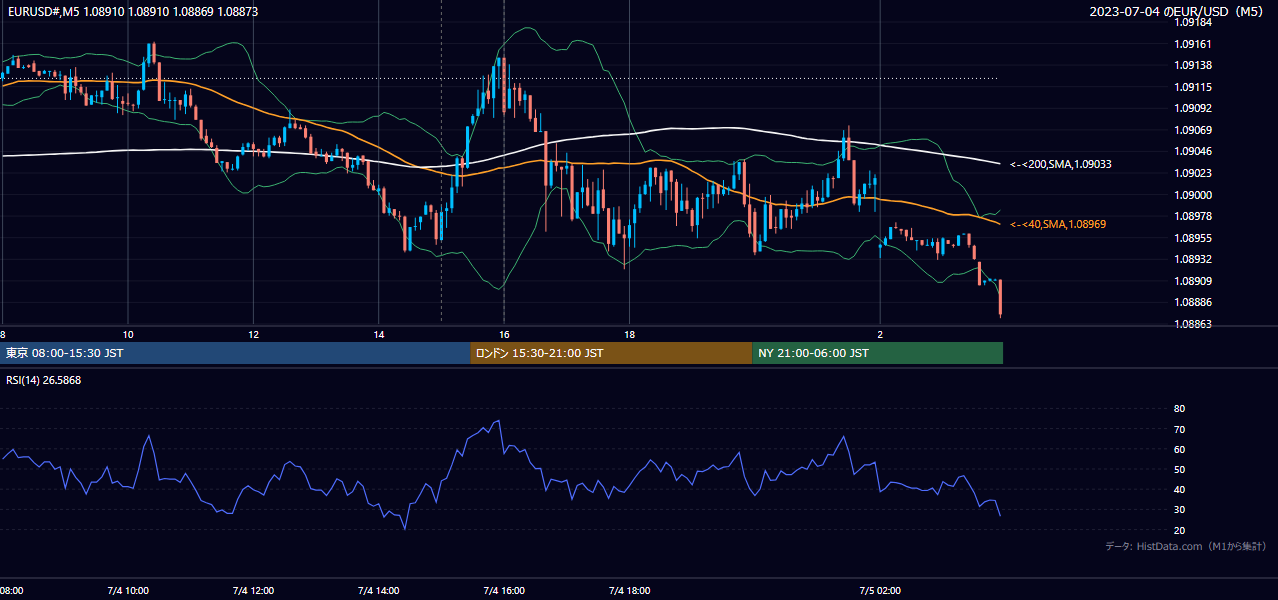
Task: Click the 7/4 10:00 time axis label
Action: pyautogui.click(x=127, y=590)
